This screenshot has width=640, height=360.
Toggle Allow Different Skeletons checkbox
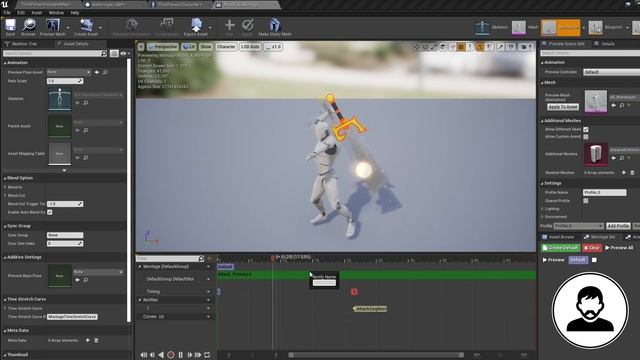tap(586, 129)
